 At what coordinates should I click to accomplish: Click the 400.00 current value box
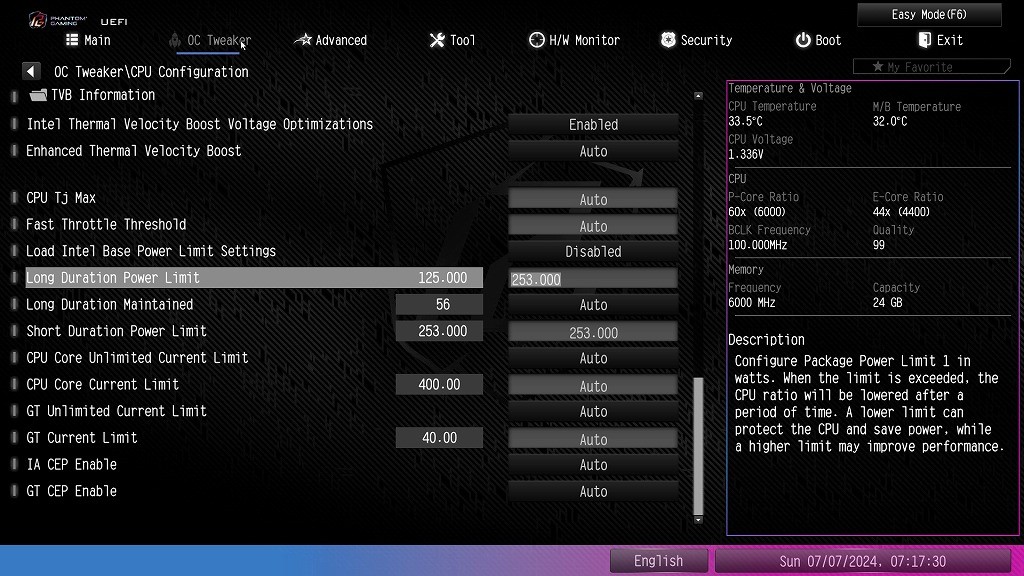pyautogui.click(x=439, y=385)
